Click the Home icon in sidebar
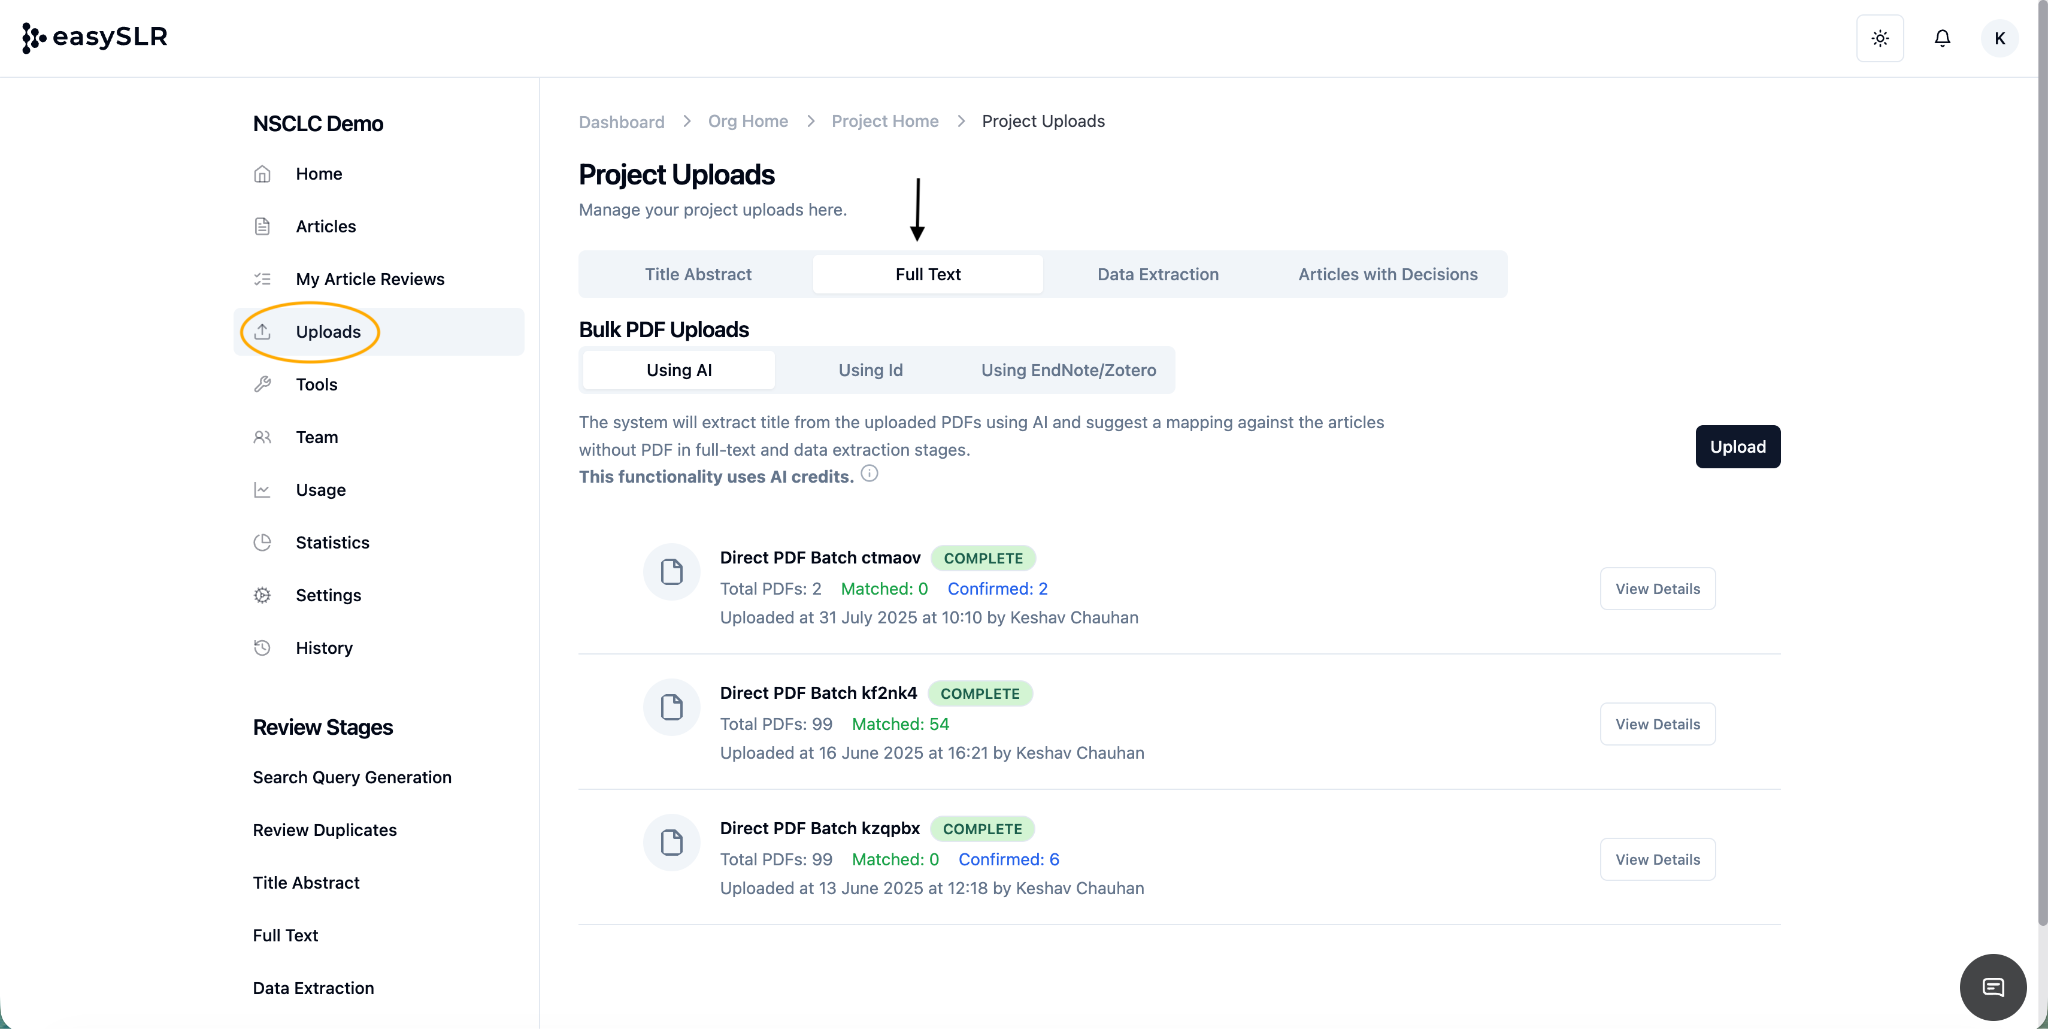 tap(262, 174)
